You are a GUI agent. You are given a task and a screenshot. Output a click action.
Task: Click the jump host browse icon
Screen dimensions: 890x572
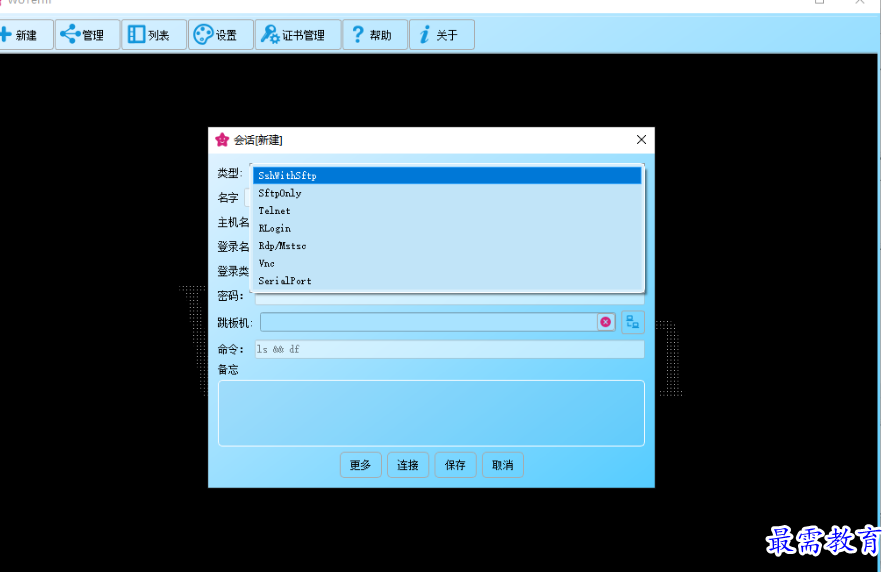click(633, 322)
